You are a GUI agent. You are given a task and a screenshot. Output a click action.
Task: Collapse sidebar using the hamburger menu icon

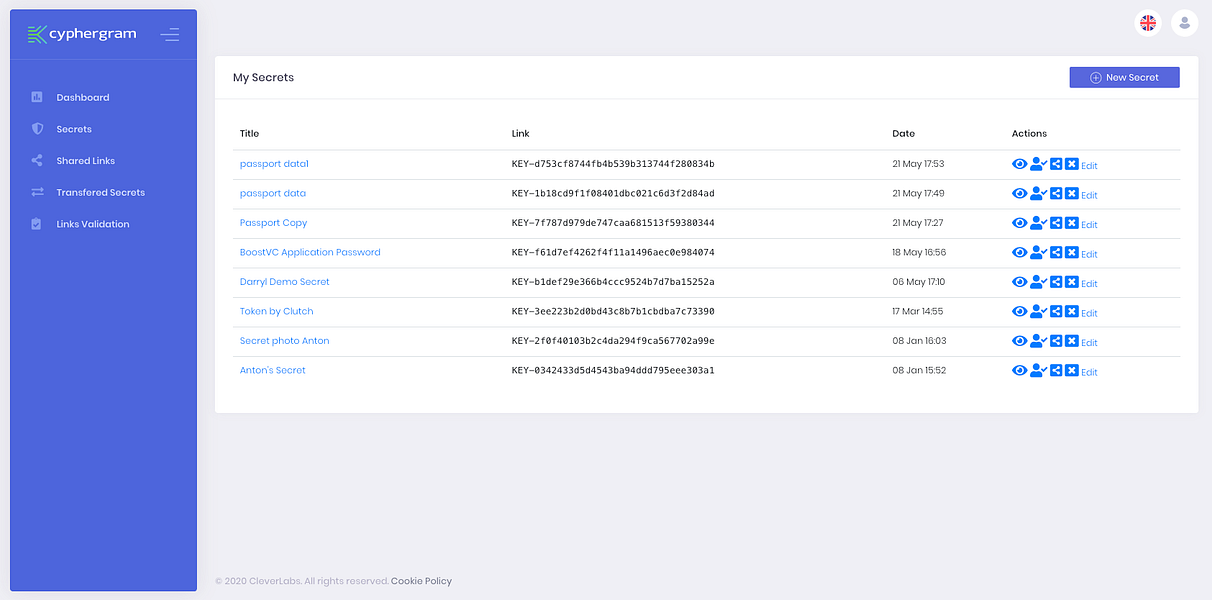(x=170, y=34)
